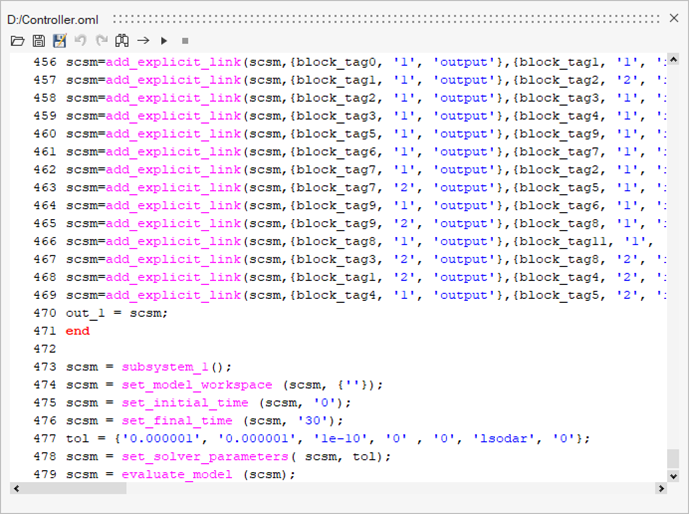Click the vertical scrollbar thumb
The height and width of the screenshot is (514, 689).
pyautogui.click(x=673, y=459)
